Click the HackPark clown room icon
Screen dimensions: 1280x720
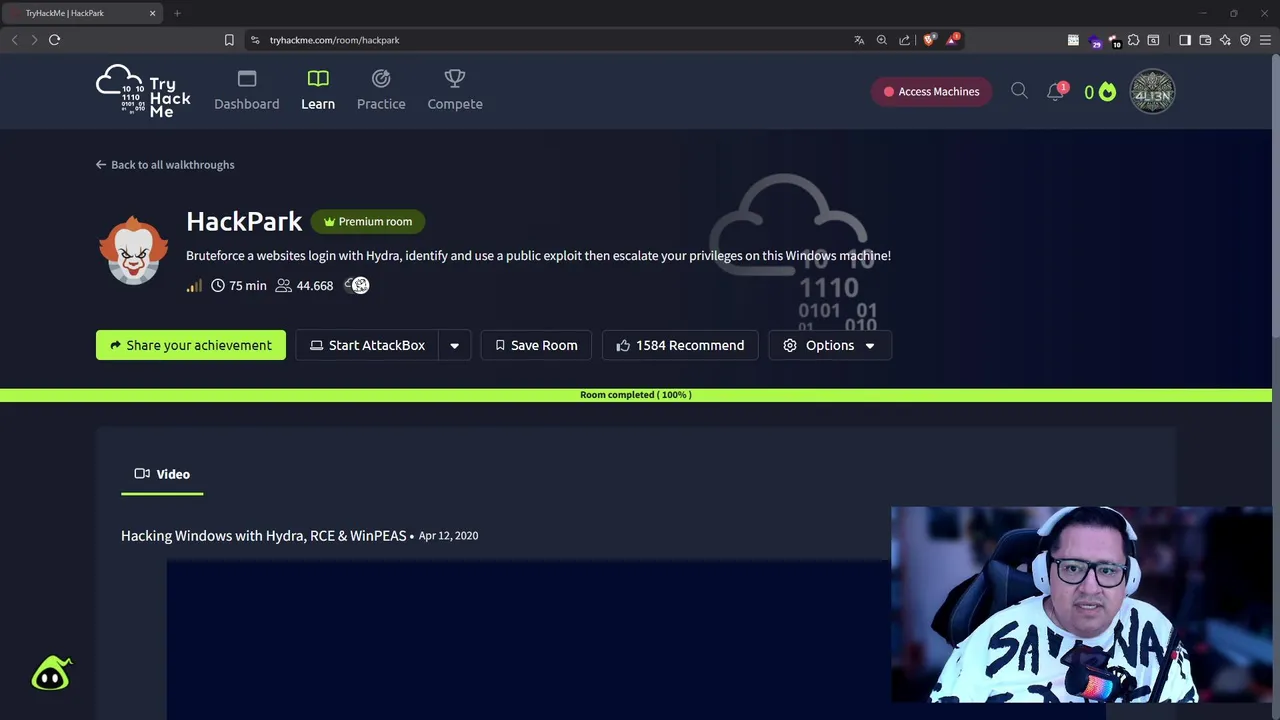point(133,250)
